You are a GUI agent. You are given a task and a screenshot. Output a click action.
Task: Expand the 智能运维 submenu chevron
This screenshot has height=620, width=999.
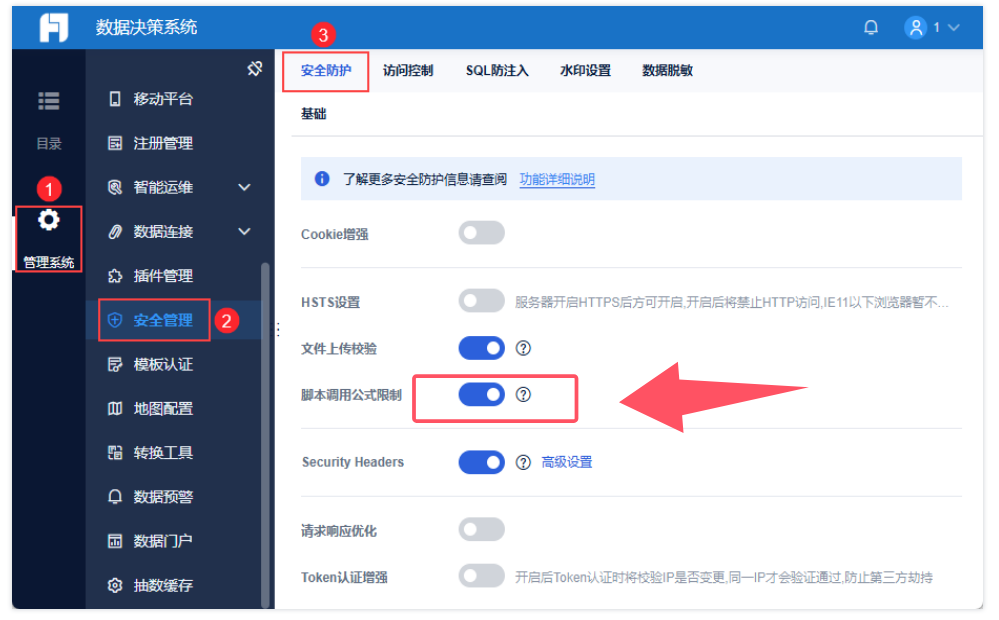point(244,187)
